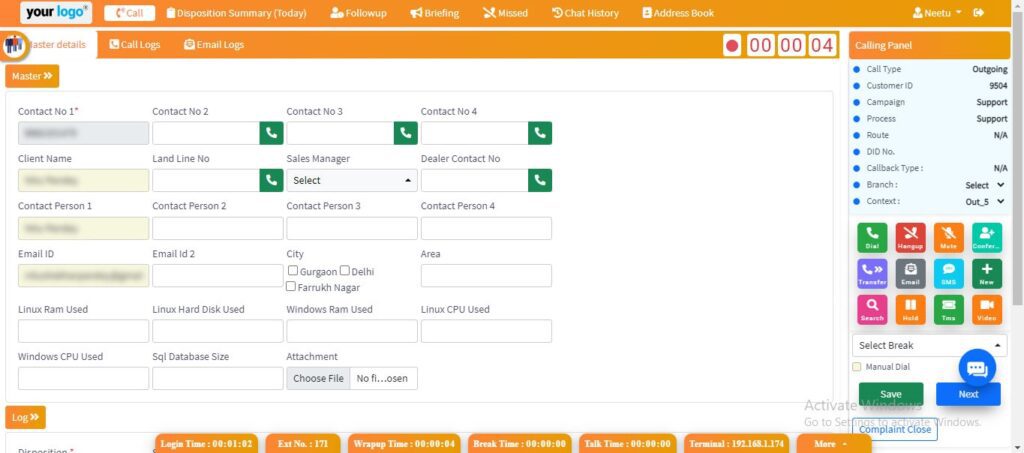Viewport: 1024px width, 453px height.
Task: Click the Contact Person 2 field
Action: coord(217,228)
